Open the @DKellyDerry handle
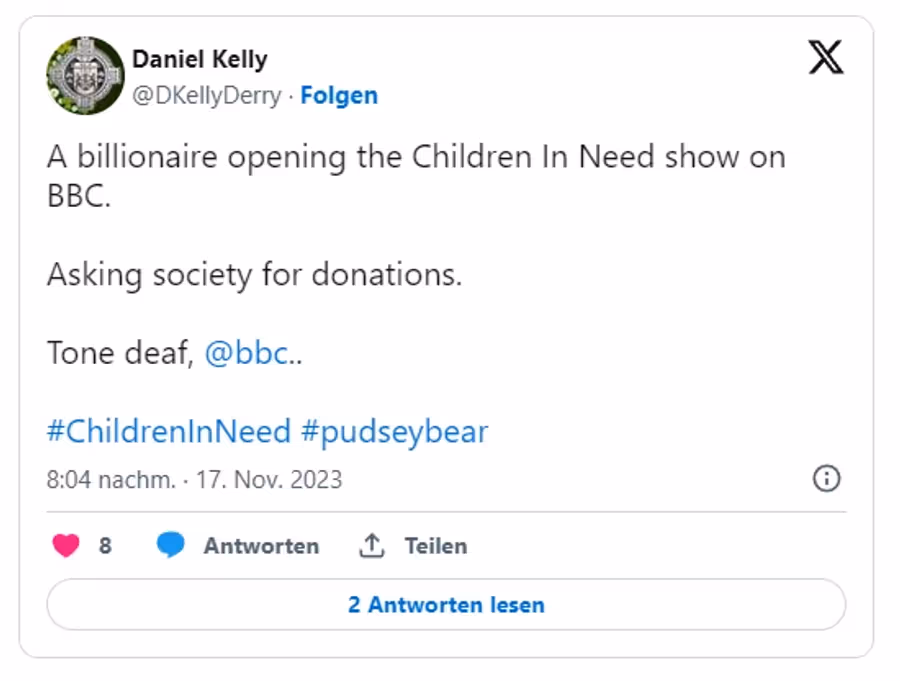This screenshot has width=900, height=681. 207,95
